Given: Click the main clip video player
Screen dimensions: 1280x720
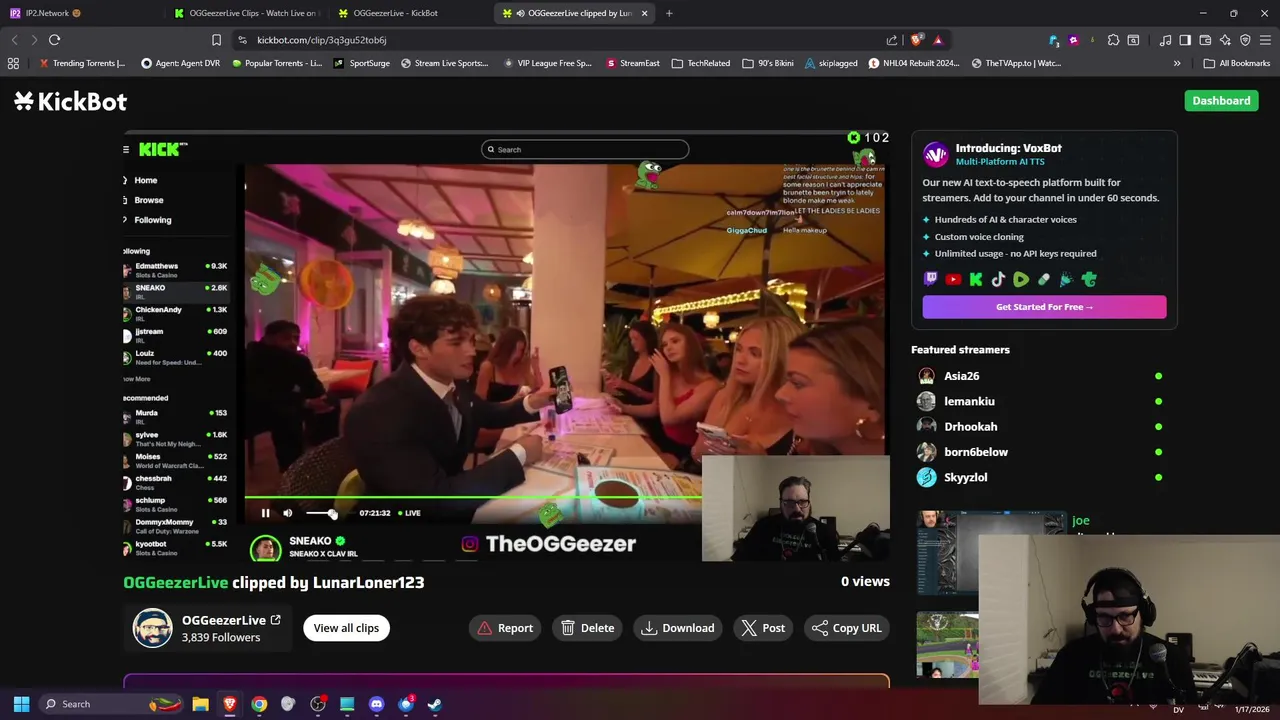Looking at the screenshot, I should tap(506, 346).
